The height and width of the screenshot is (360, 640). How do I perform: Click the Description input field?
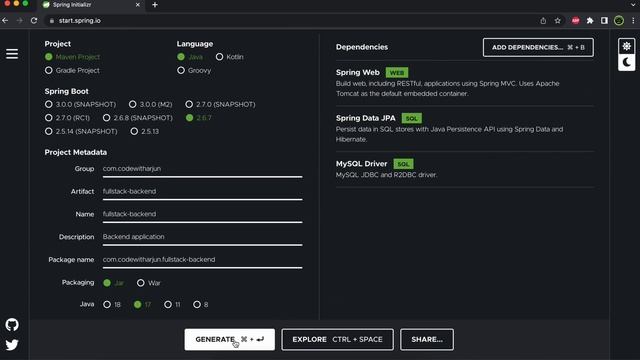click(x=202, y=237)
